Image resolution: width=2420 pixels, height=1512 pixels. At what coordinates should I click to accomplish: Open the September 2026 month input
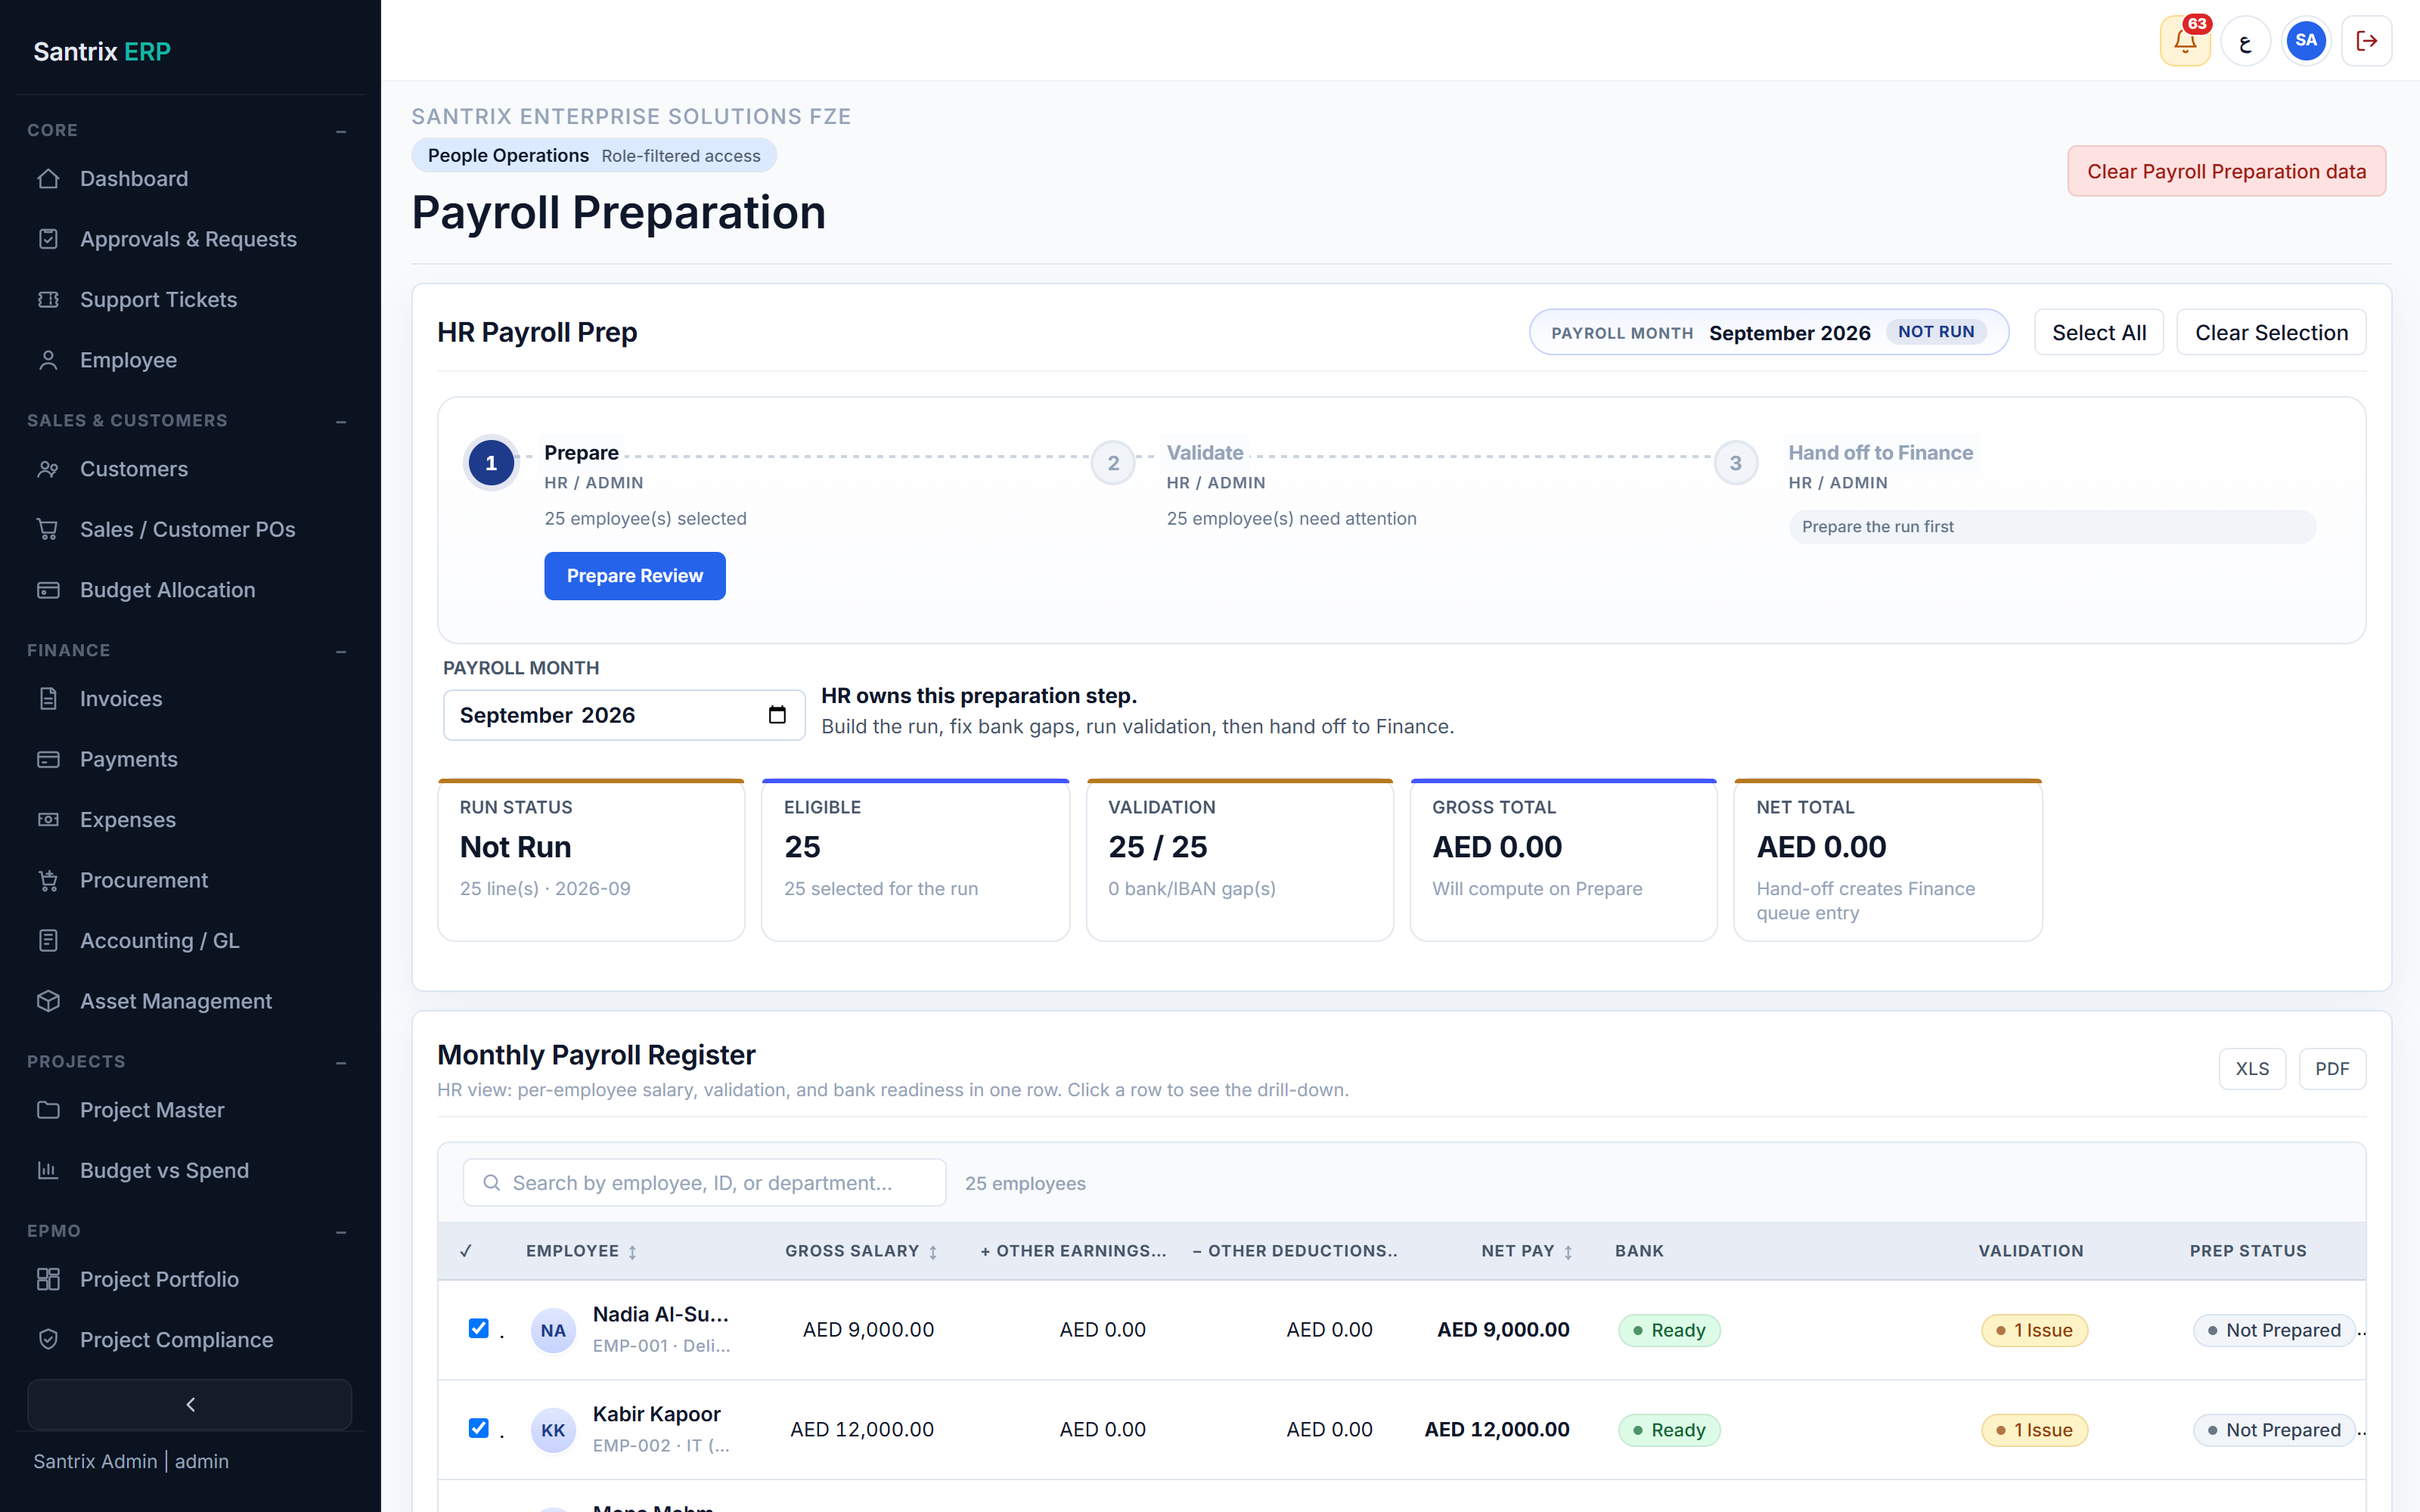click(624, 715)
